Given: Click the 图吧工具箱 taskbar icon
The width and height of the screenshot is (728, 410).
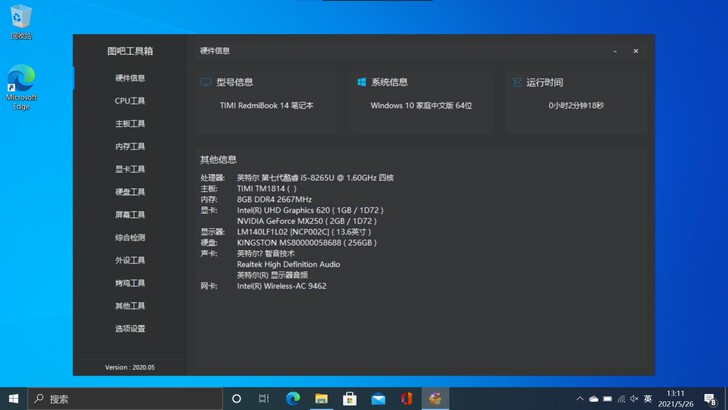Looking at the screenshot, I should click(435, 398).
